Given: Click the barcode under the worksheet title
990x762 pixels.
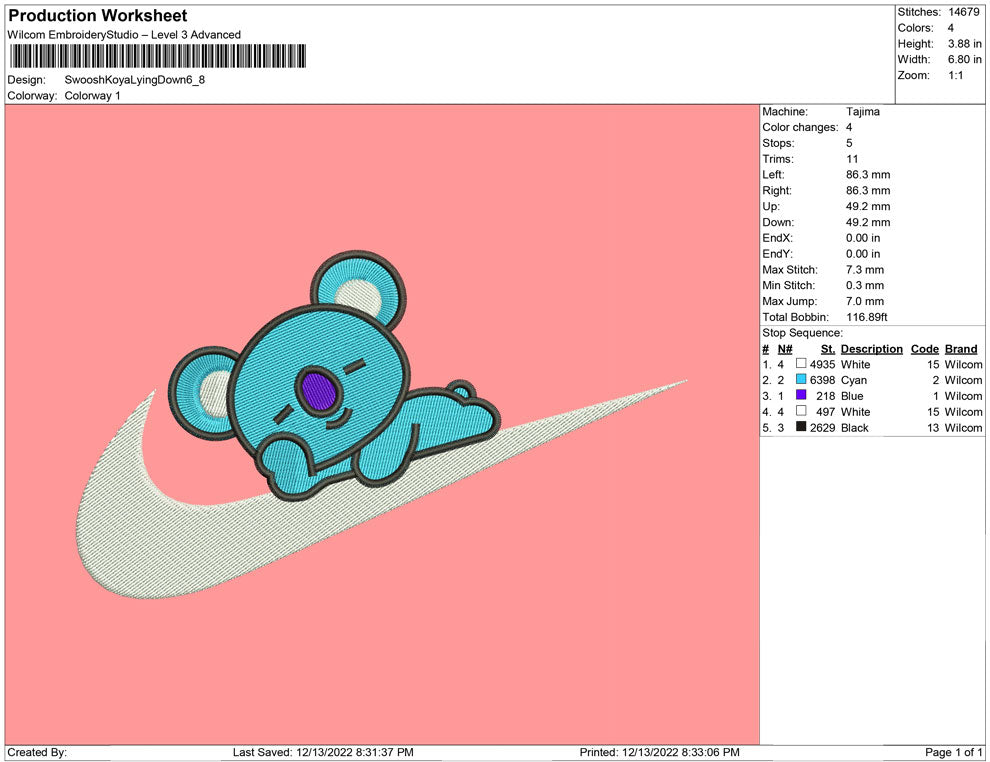Looking at the screenshot, I should pos(158,57).
